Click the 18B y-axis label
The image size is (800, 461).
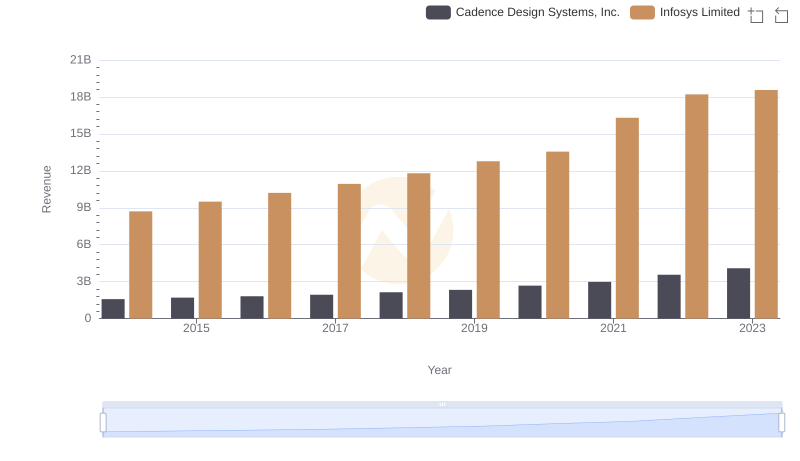point(81,97)
